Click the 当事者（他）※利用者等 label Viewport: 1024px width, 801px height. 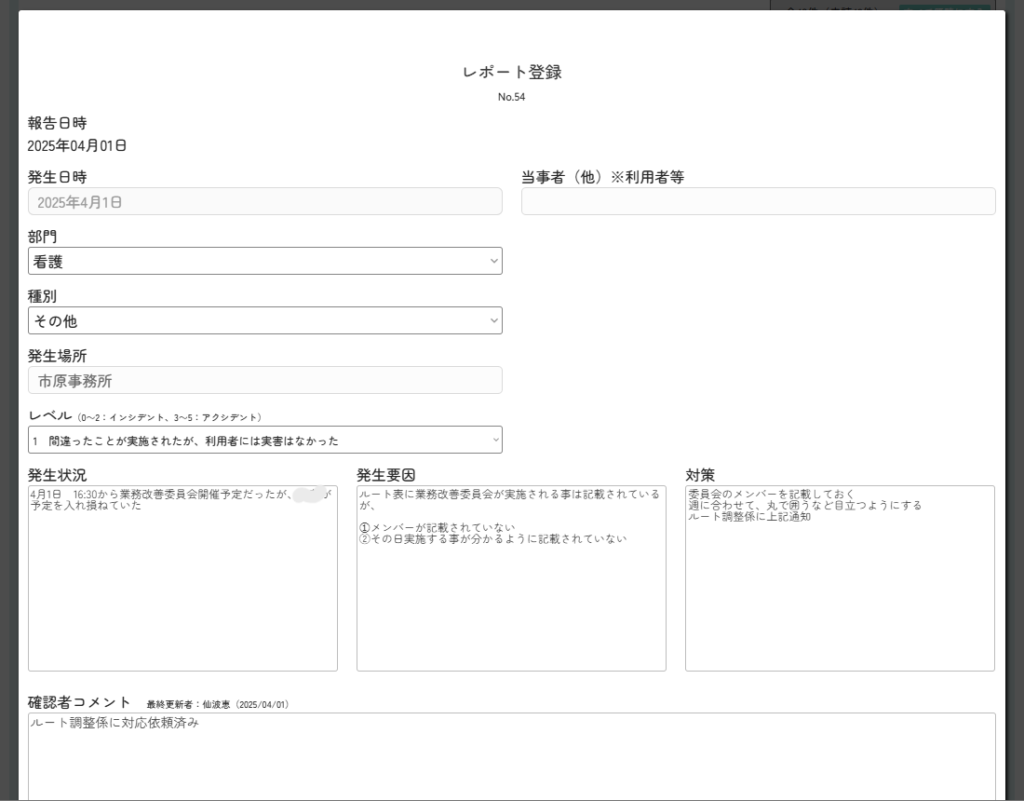pyautogui.click(x=602, y=177)
